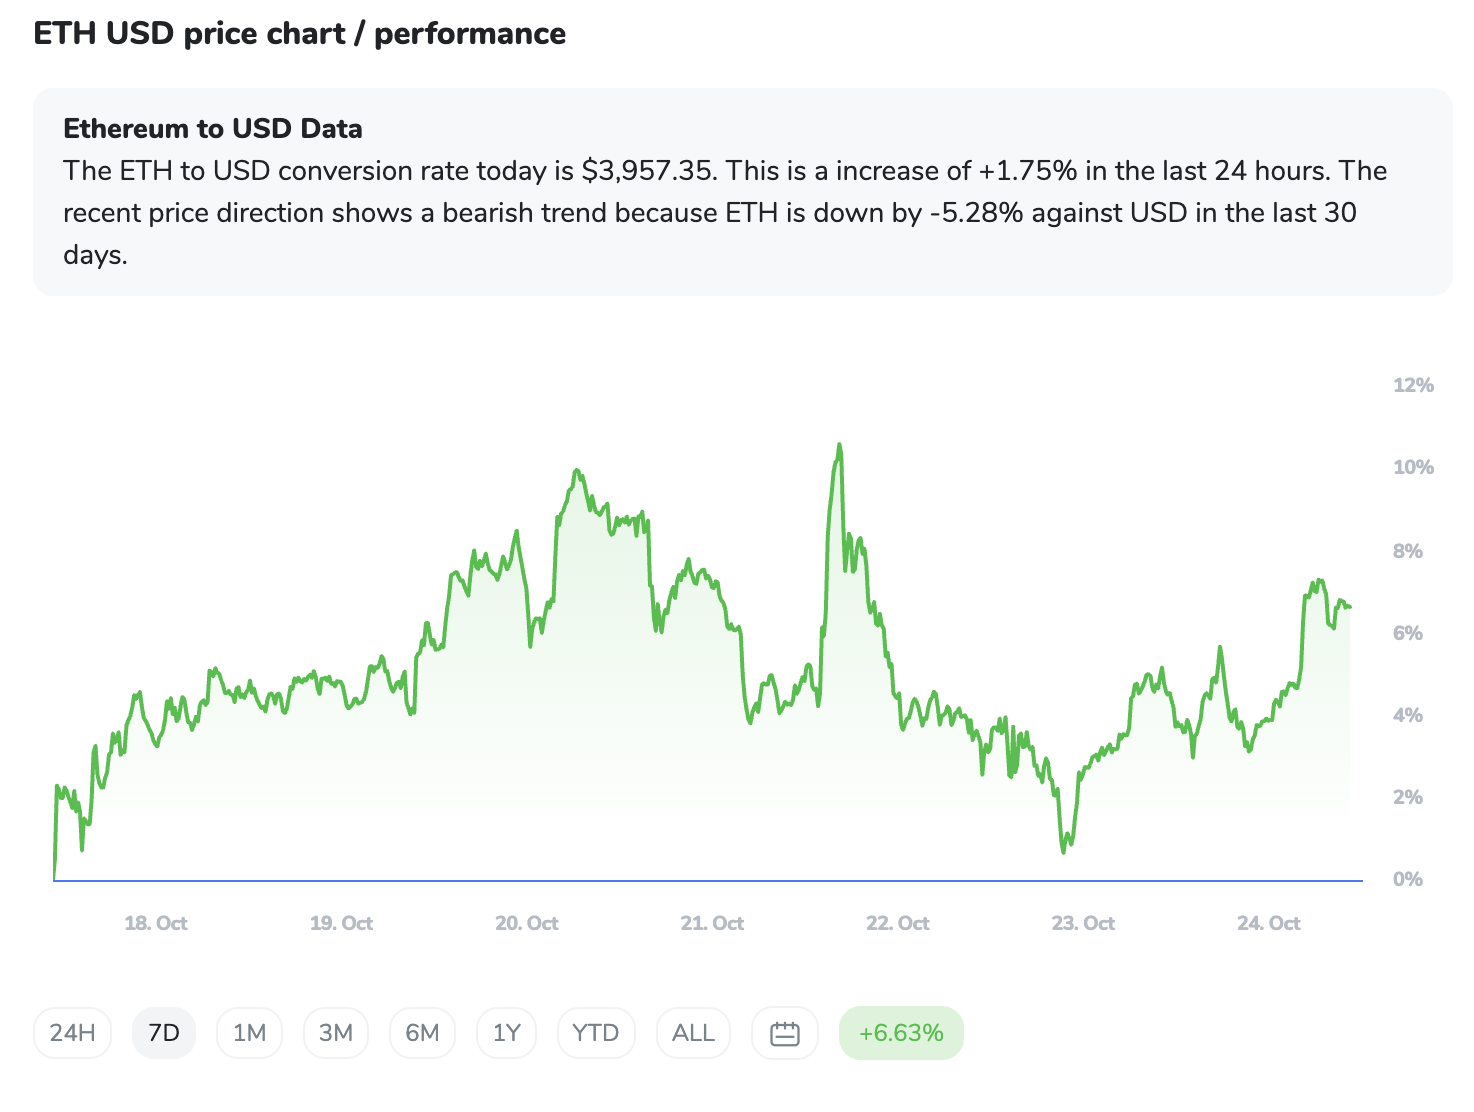The image size is (1474, 1112).
Task: Click the Ethereum to USD Data heading
Action: (x=213, y=129)
